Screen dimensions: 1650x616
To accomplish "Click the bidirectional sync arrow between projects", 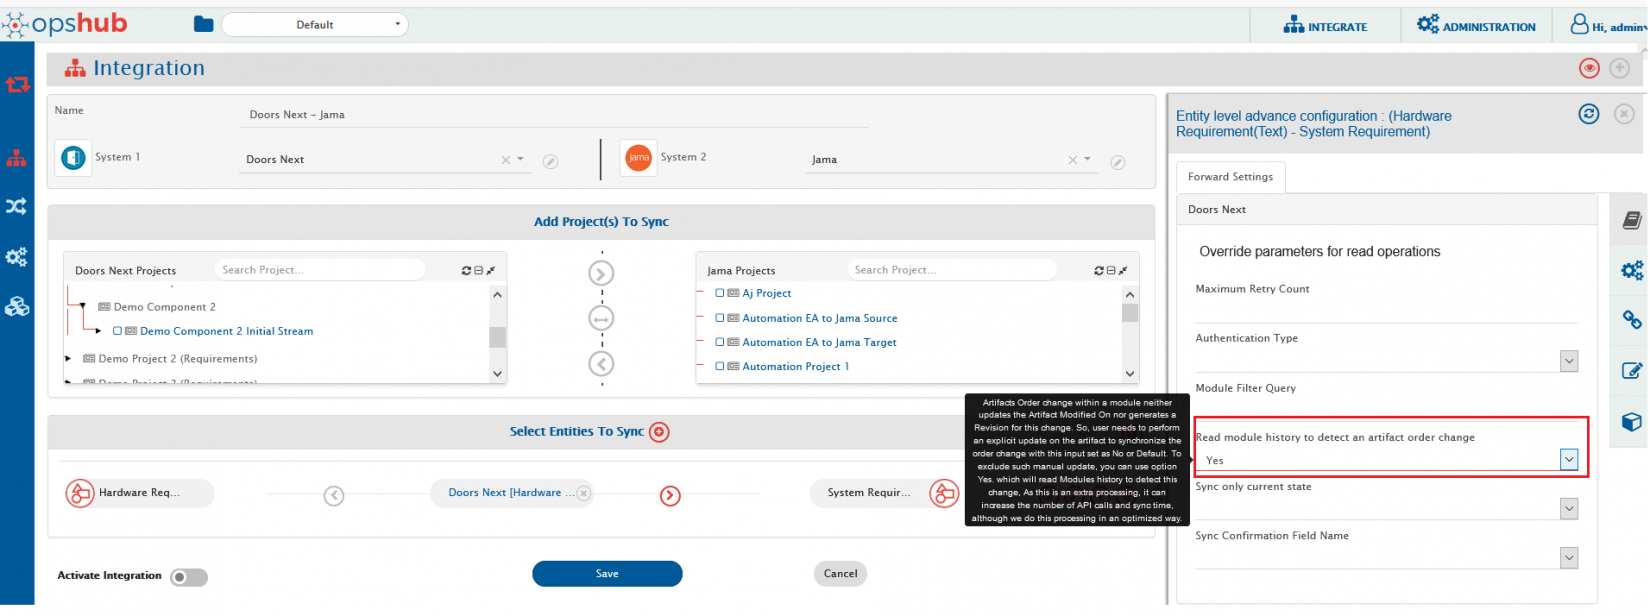I will point(601,319).
